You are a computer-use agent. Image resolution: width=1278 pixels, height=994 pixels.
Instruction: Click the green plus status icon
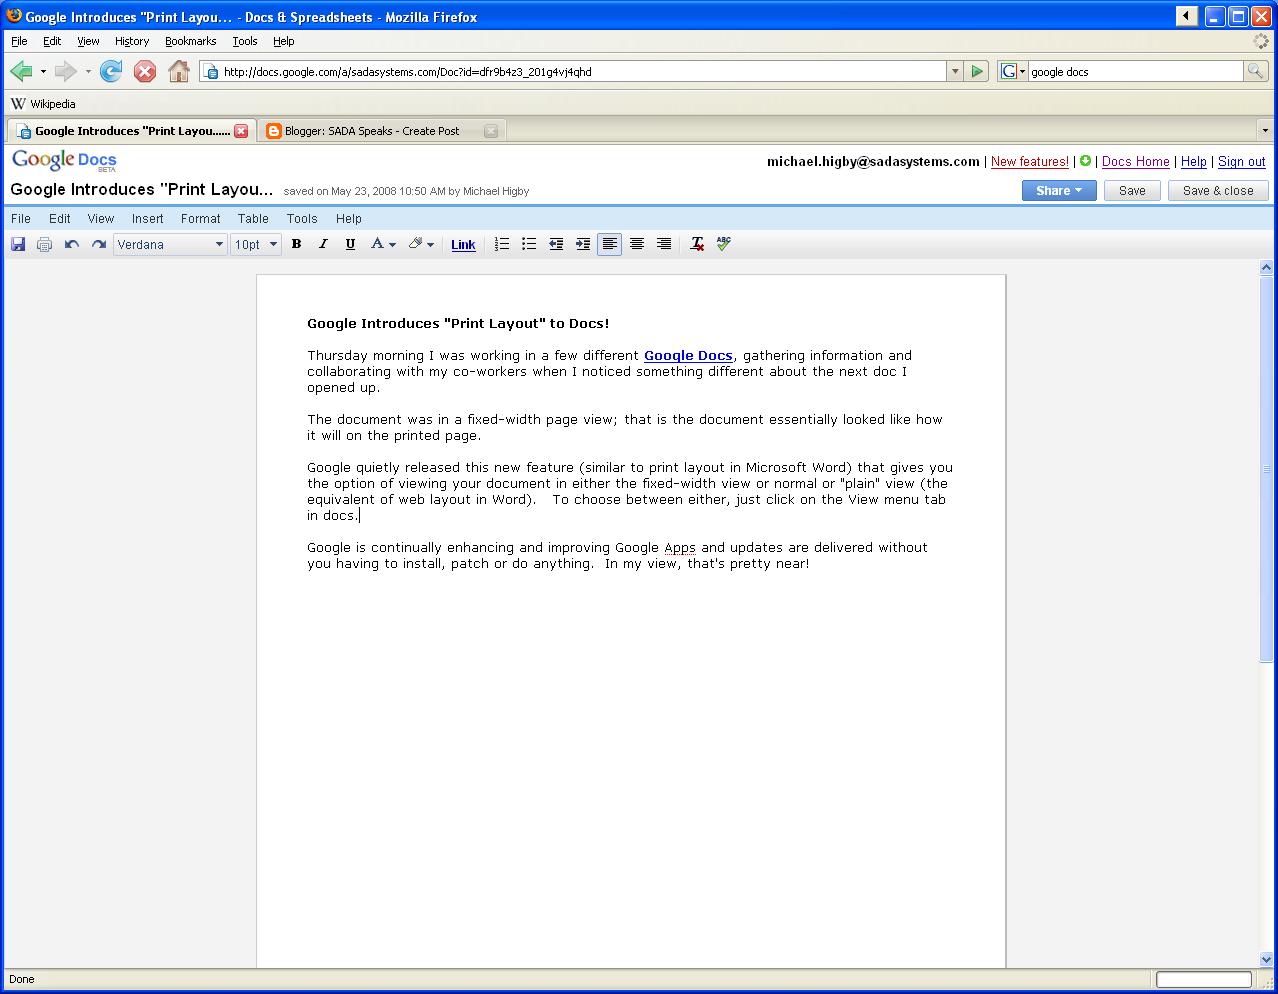pyautogui.click(x=1085, y=161)
